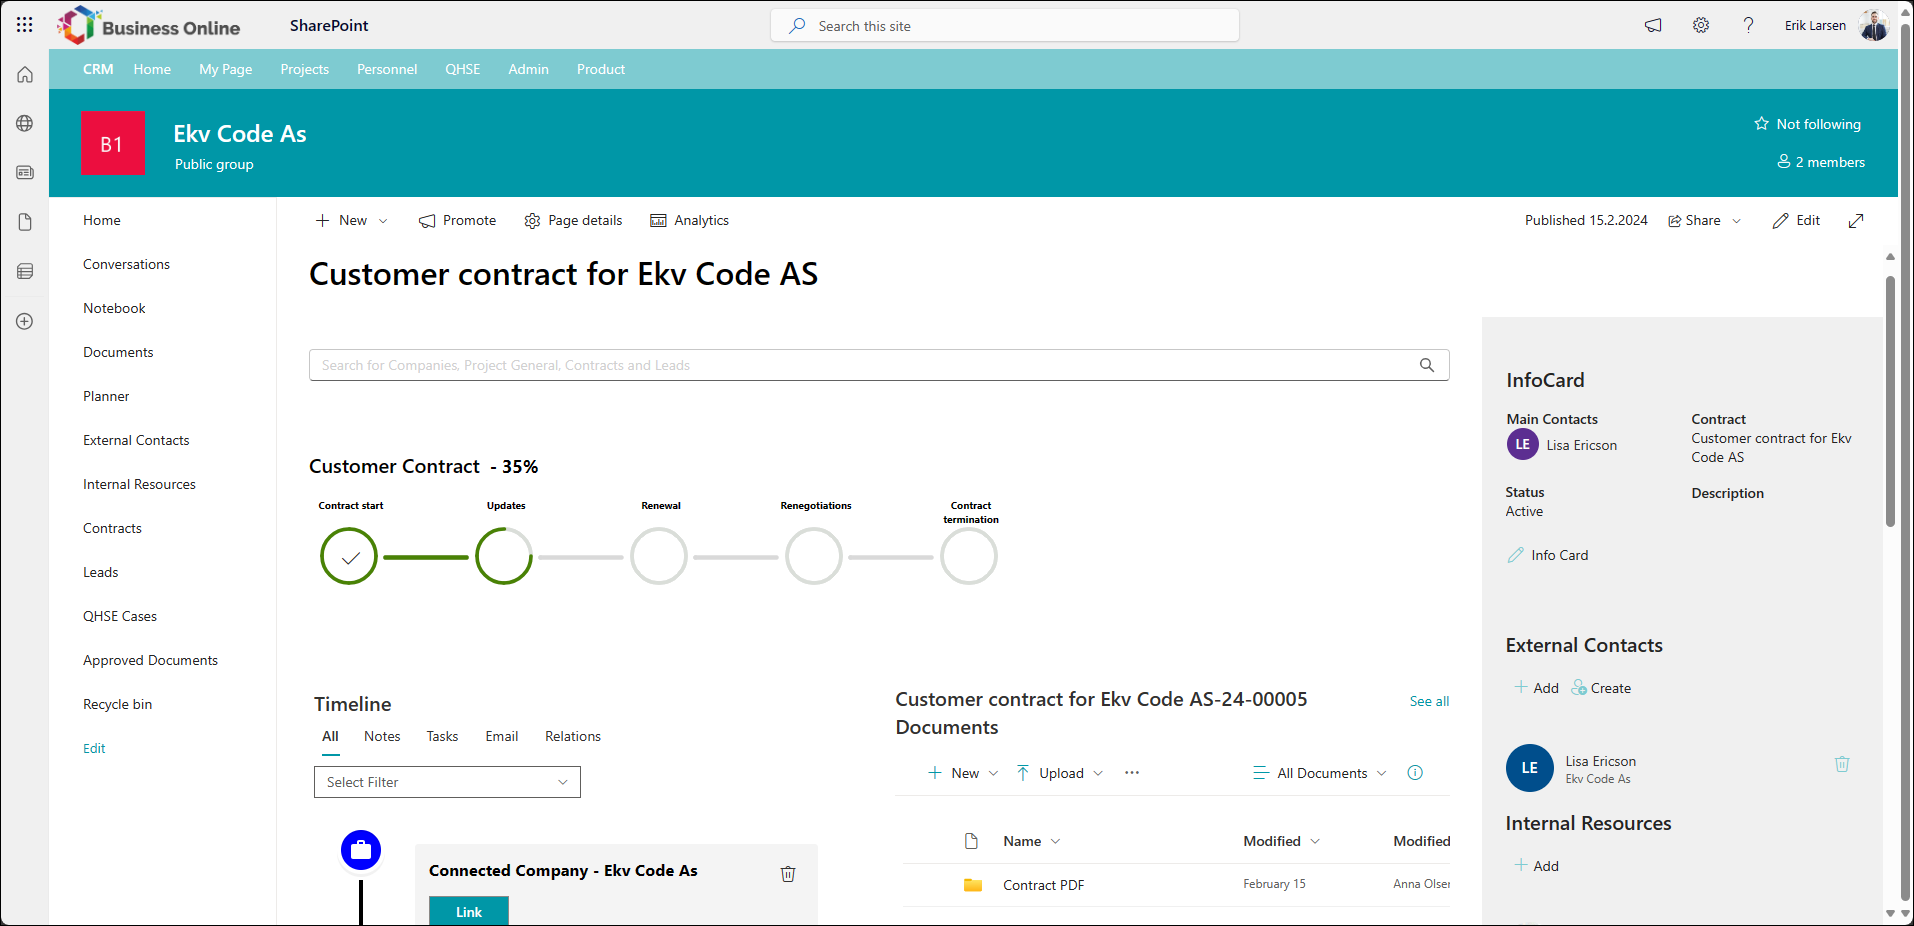Click the expand to full screen icon

pyautogui.click(x=1856, y=221)
